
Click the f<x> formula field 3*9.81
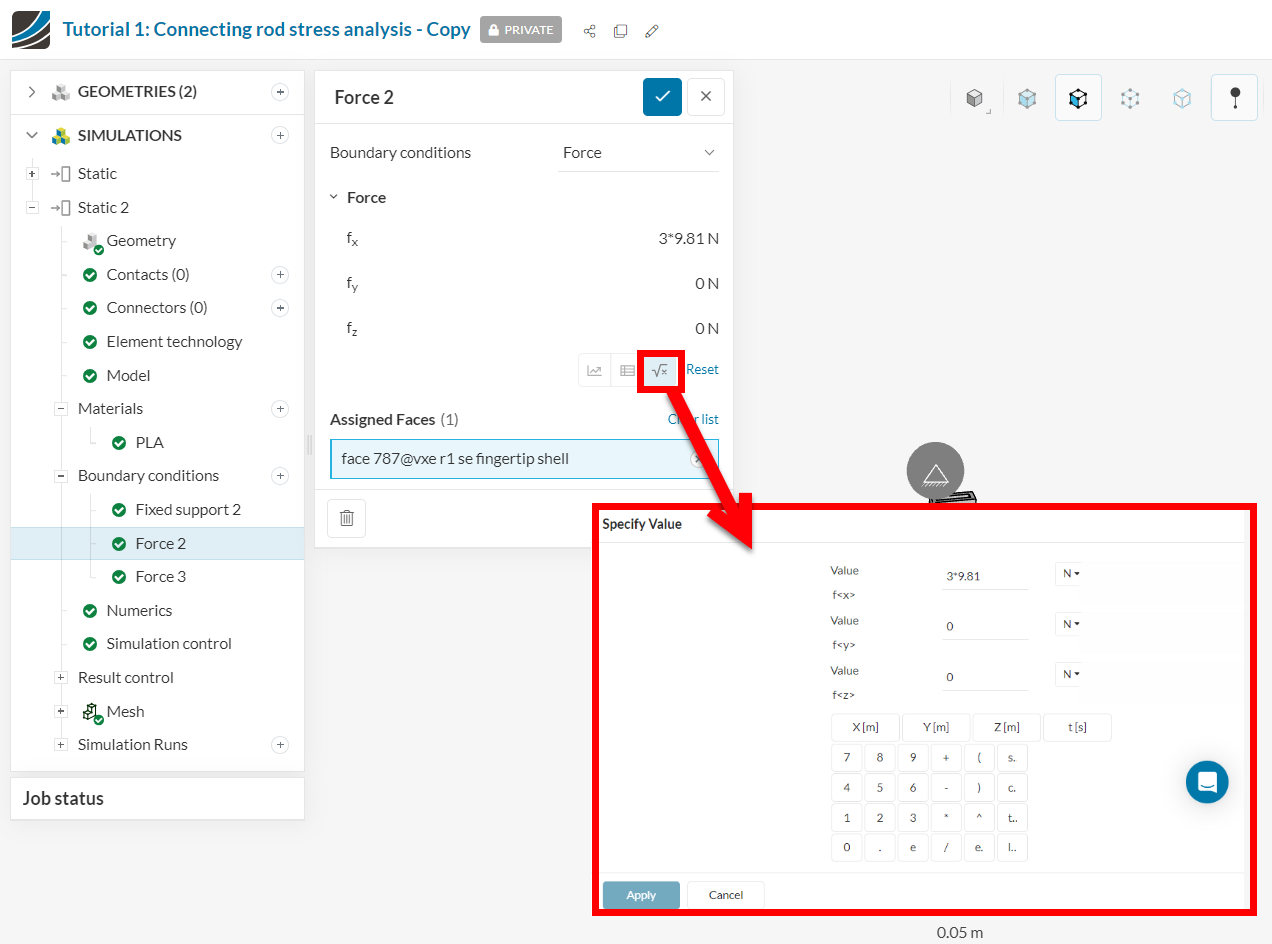pyautogui.click(x=985, y=577)
